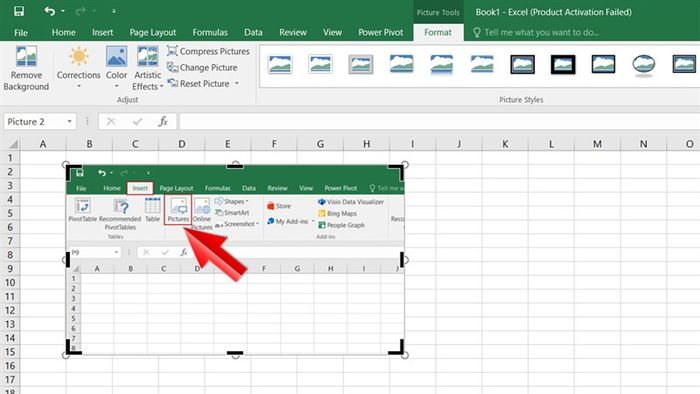This screenshot has height=394, width=700.
Task: Click the Save icon in quick access toolbar
Action: 19,11
